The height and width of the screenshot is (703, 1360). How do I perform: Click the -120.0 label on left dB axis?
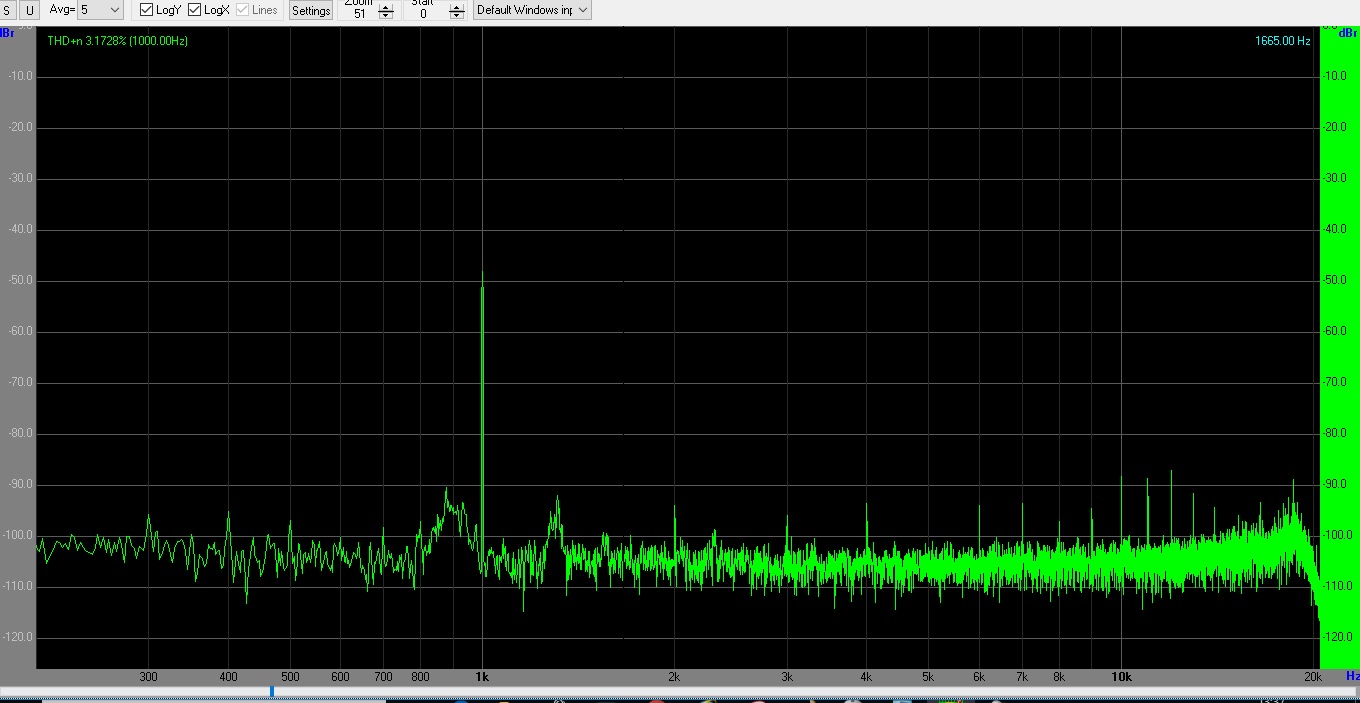pos(20,638)
